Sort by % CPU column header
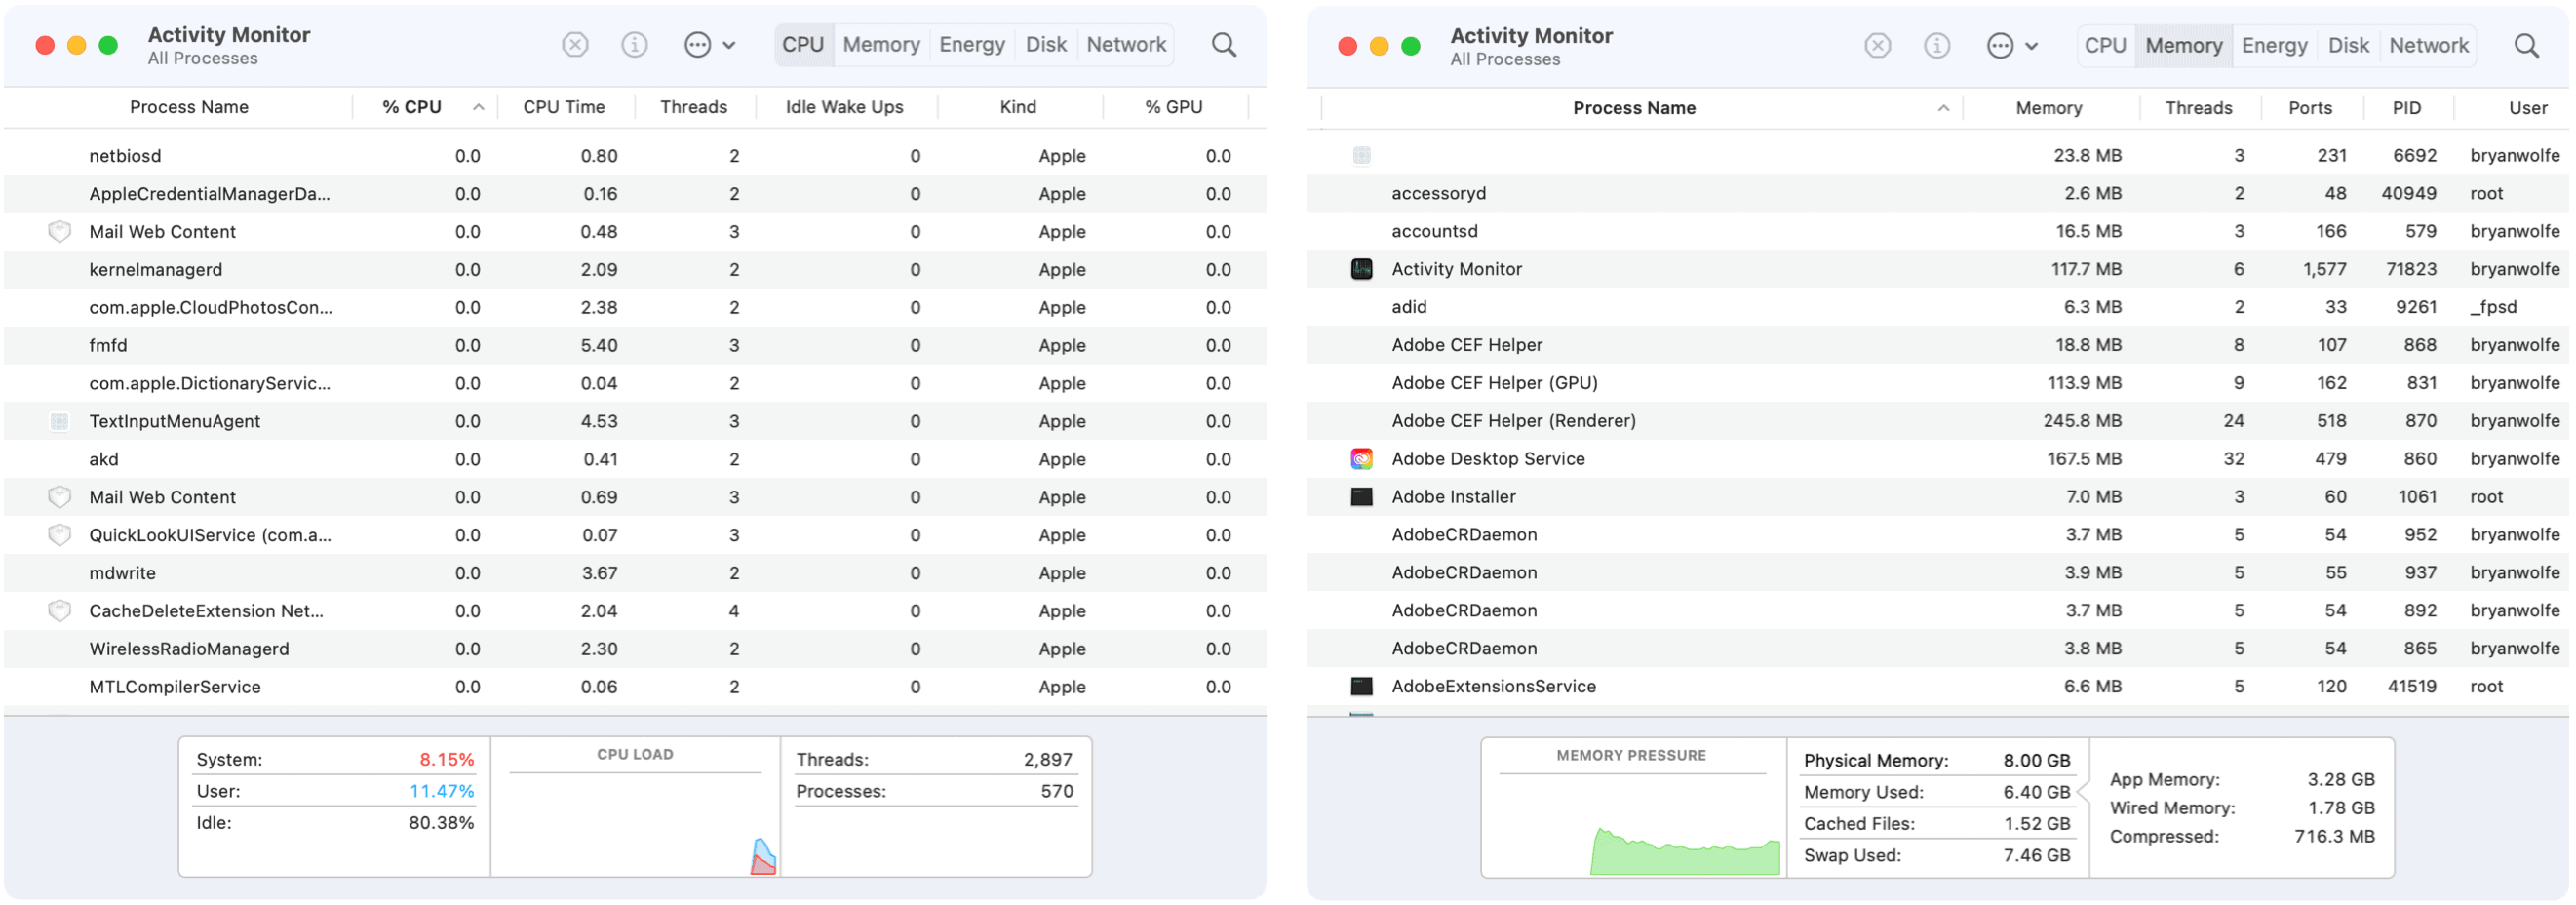Viewport: 2576px width, 905px height. (x=424, y=107)
